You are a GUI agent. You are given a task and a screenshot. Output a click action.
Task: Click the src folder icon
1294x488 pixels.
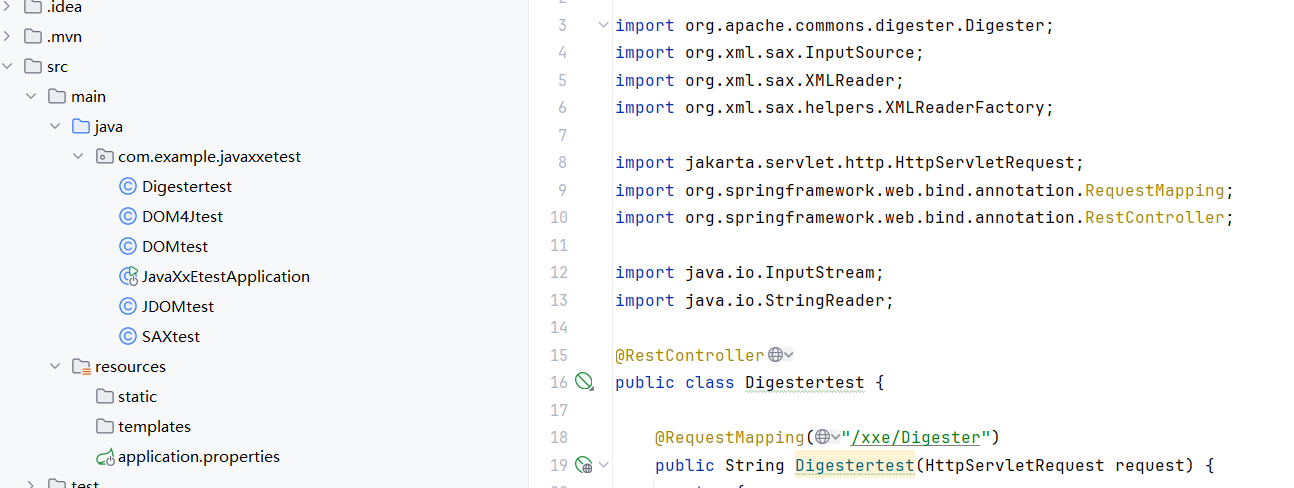pos(33,67)
